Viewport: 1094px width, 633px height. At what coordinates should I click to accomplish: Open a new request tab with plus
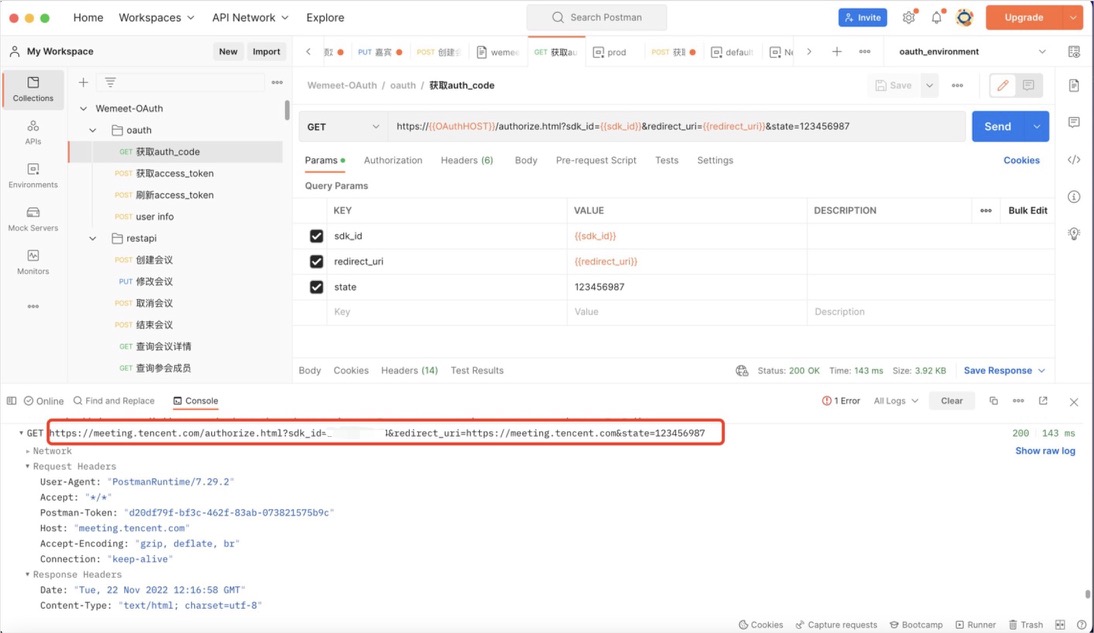[x=837, y=52]
